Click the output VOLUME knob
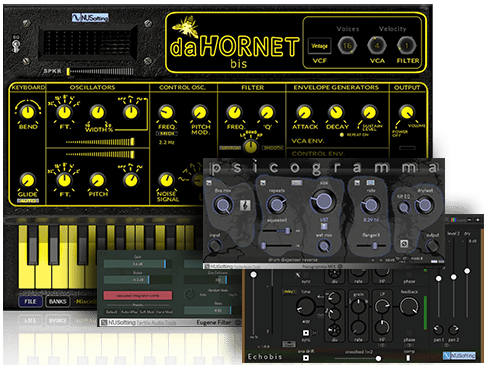The width and height of the screenshot is (487, 365). click(406, 112)
